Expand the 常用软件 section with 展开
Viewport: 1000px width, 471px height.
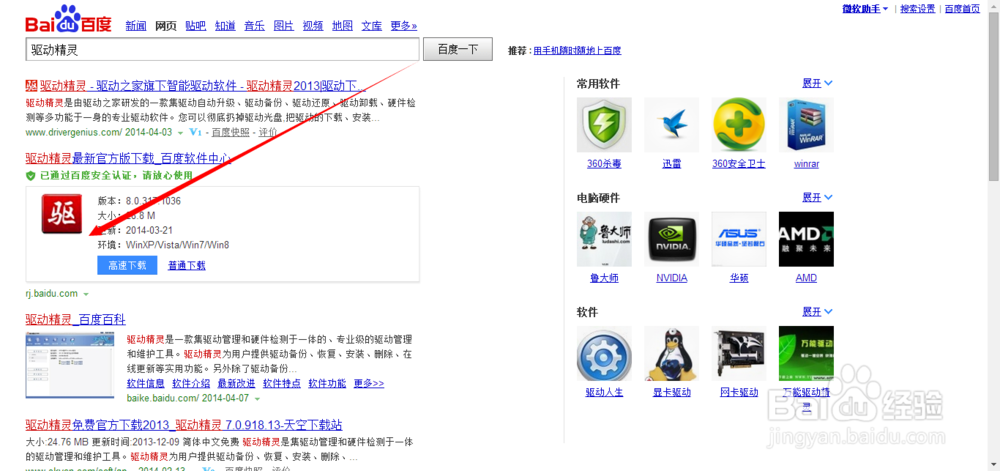click(x=817, y=83)
